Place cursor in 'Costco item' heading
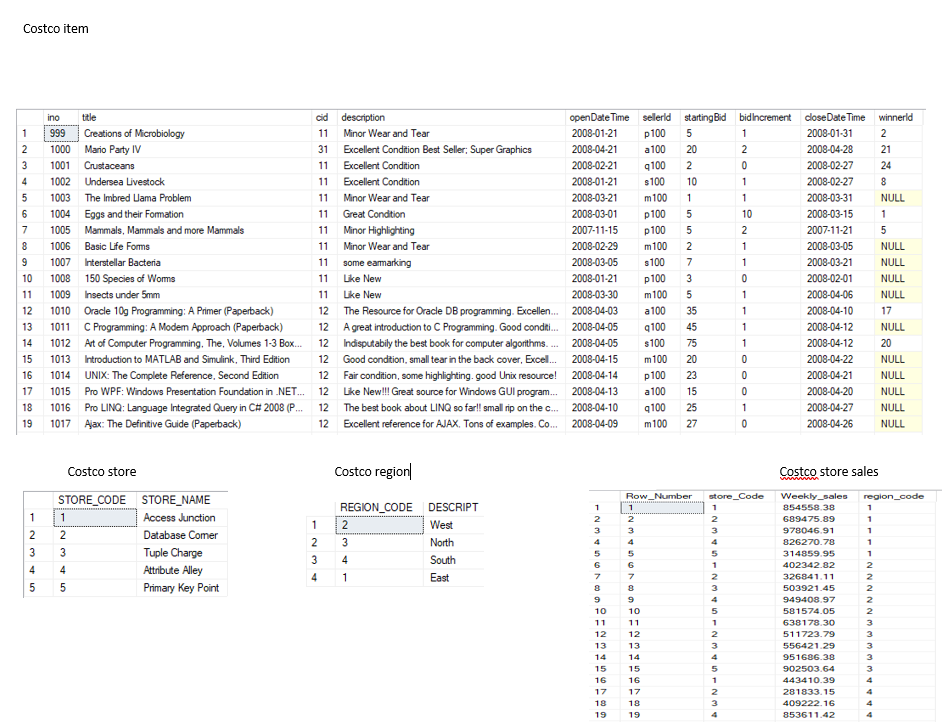 pyautogui.click(x=56, y=28)
